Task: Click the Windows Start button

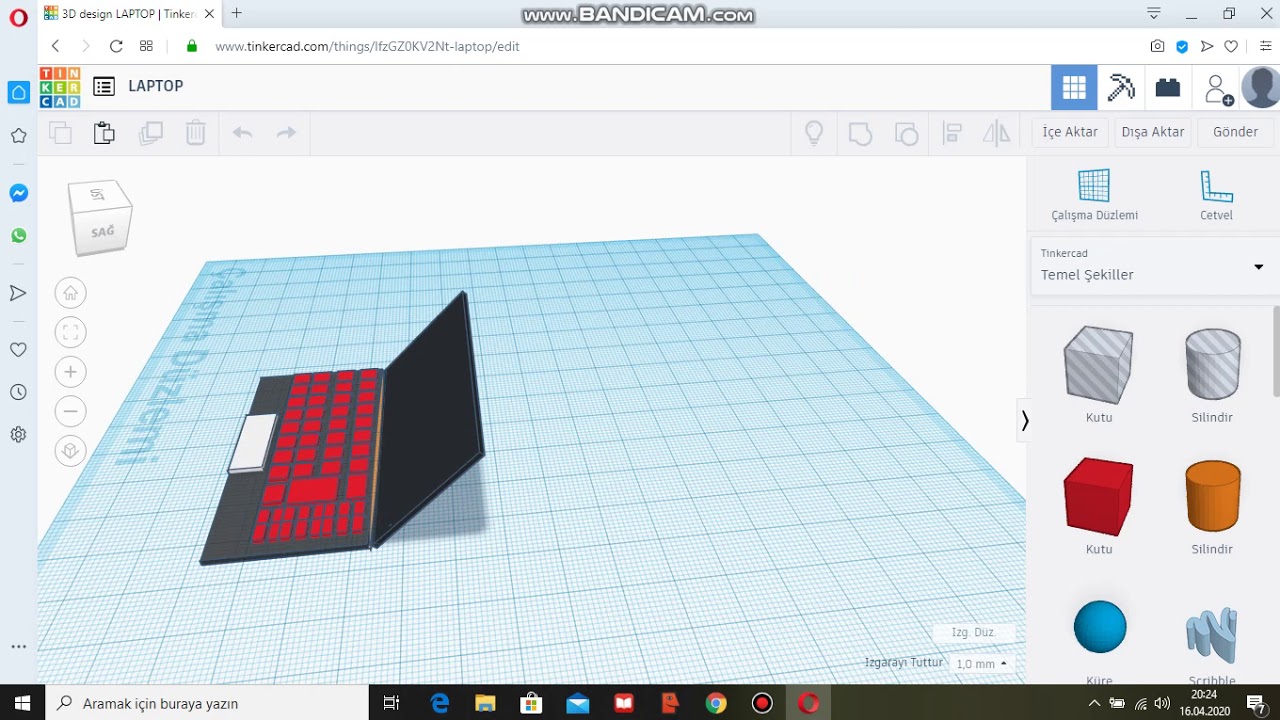Action: [x=22, y=703]
